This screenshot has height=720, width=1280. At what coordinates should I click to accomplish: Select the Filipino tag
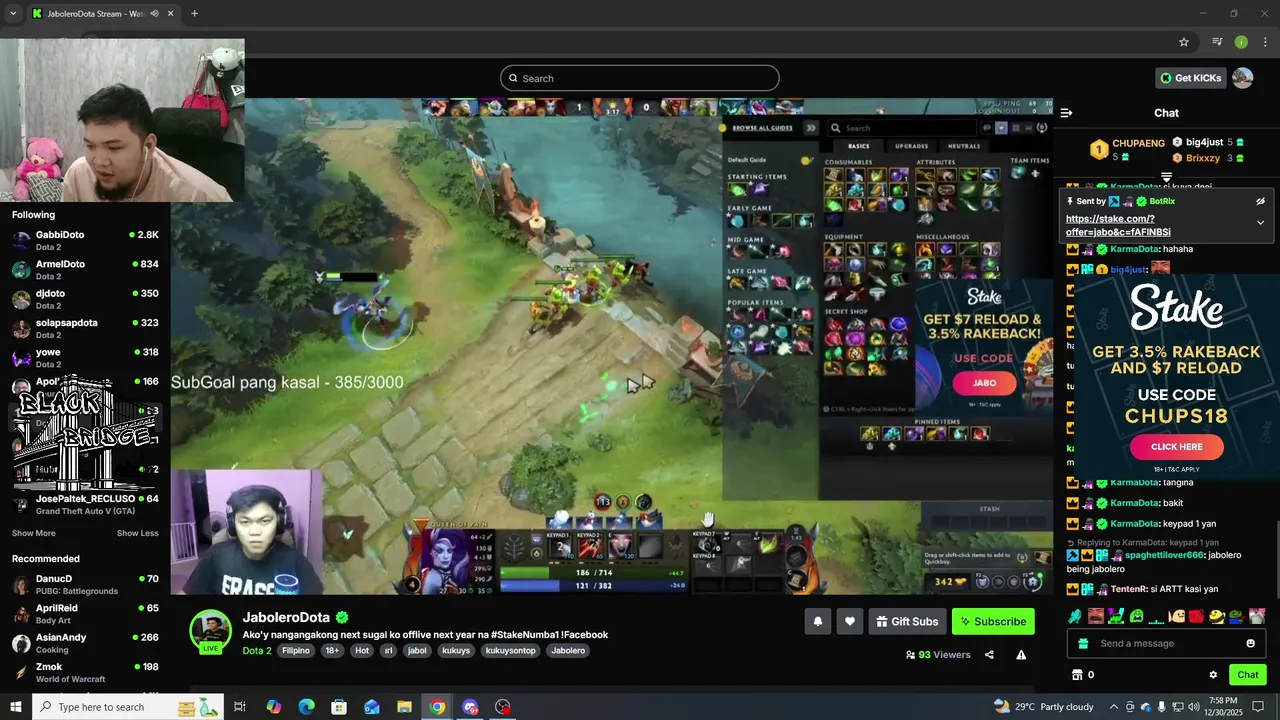pos(296,650)
